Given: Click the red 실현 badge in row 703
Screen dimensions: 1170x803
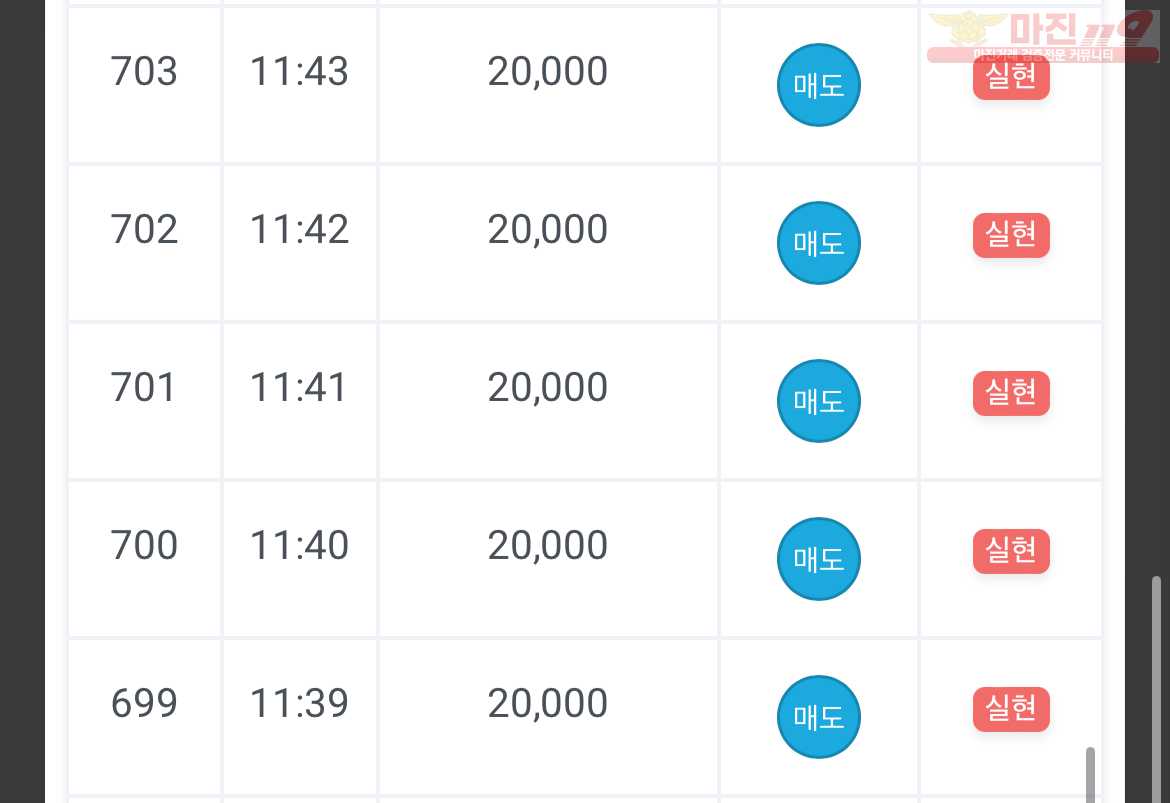Looking at the screenshot, I should coord(1011,77).
